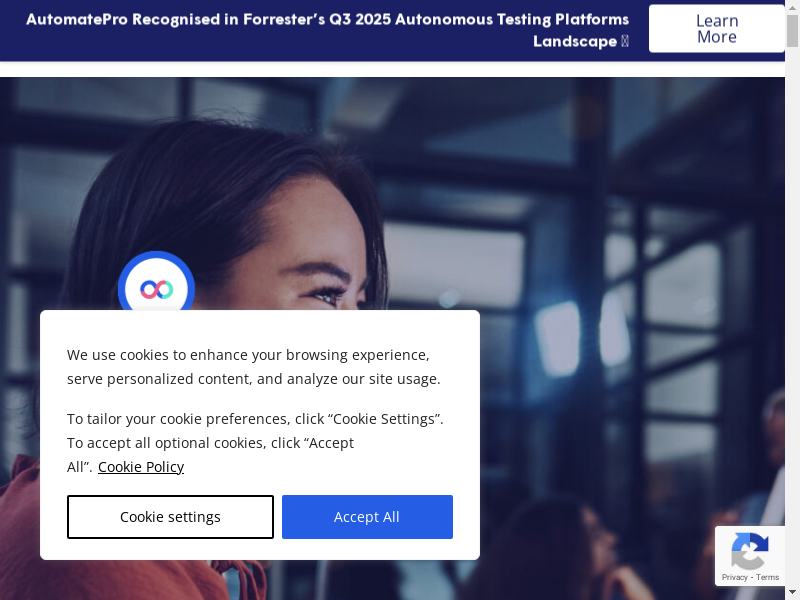Click the glyph icon after "Landscape"
Viewport: 800px width, 600px height.
coord(625,42)
